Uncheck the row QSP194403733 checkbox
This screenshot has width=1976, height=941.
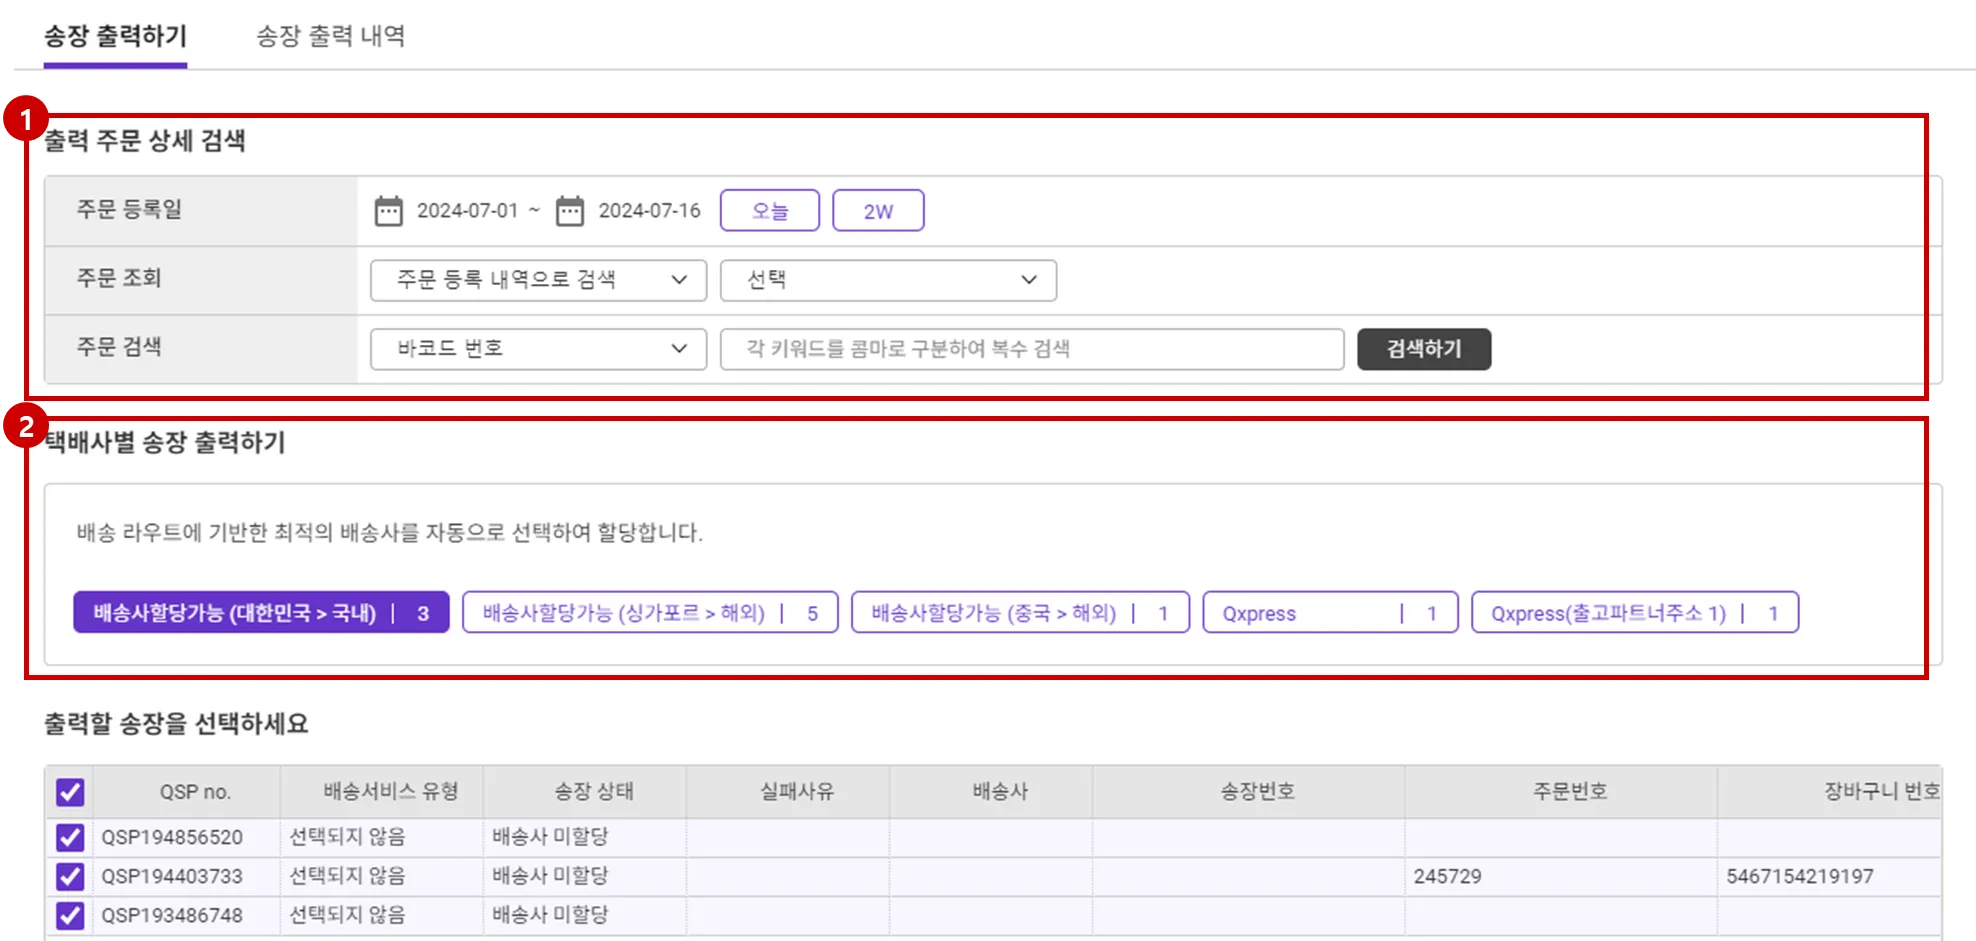pyautogui.click(x=70, y=876)
